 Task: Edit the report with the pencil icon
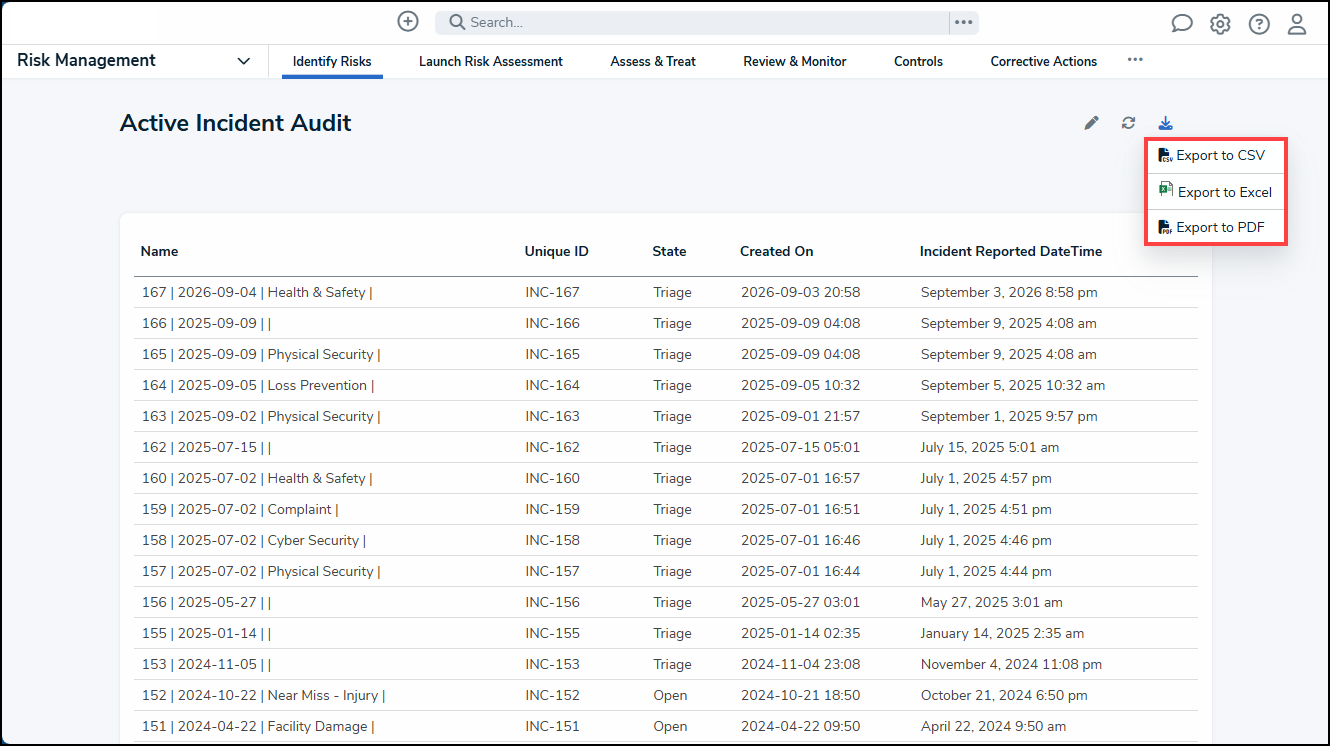pos(1091,123)
